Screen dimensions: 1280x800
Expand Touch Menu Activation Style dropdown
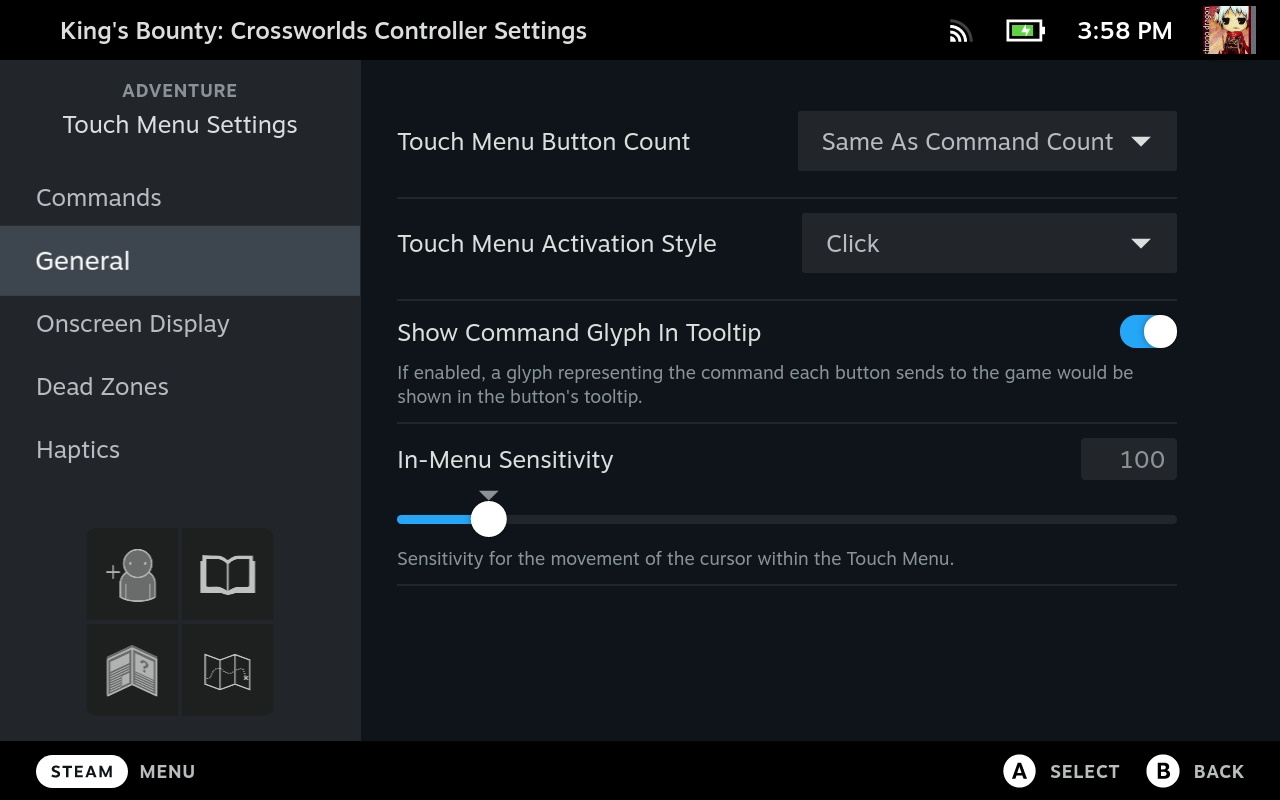coord(988,244)
